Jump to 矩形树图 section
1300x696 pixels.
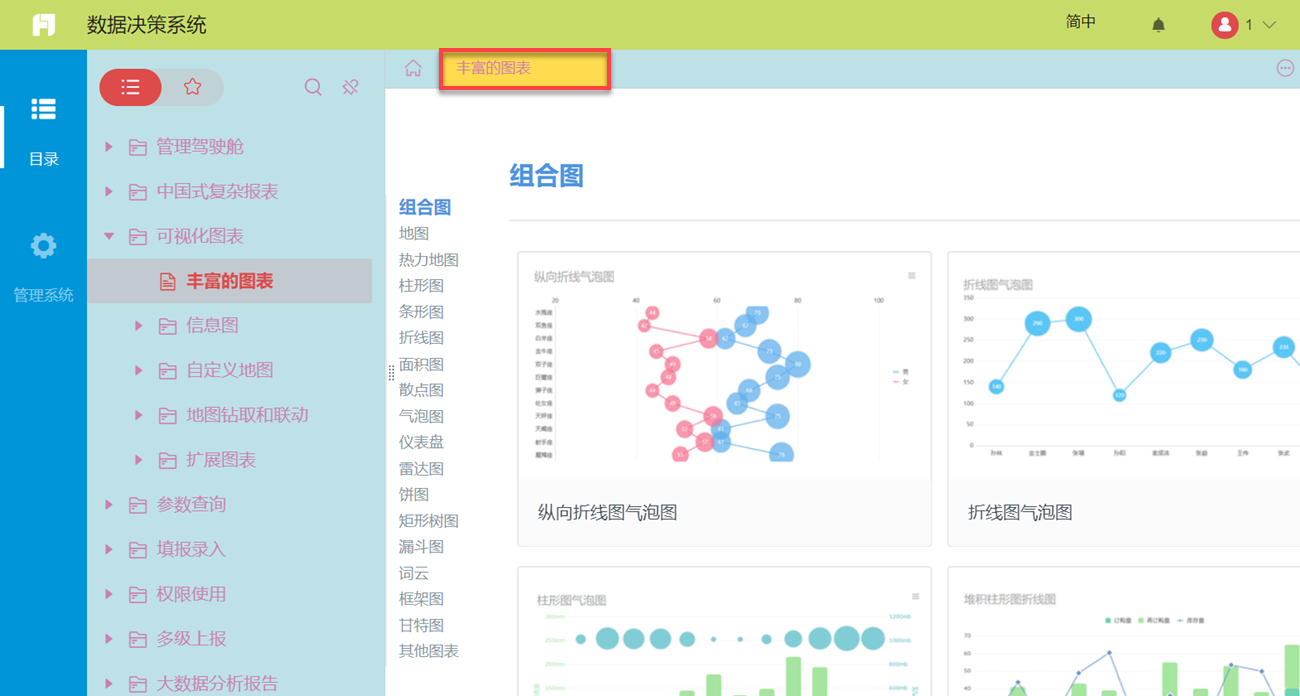(x=429, y=520)
